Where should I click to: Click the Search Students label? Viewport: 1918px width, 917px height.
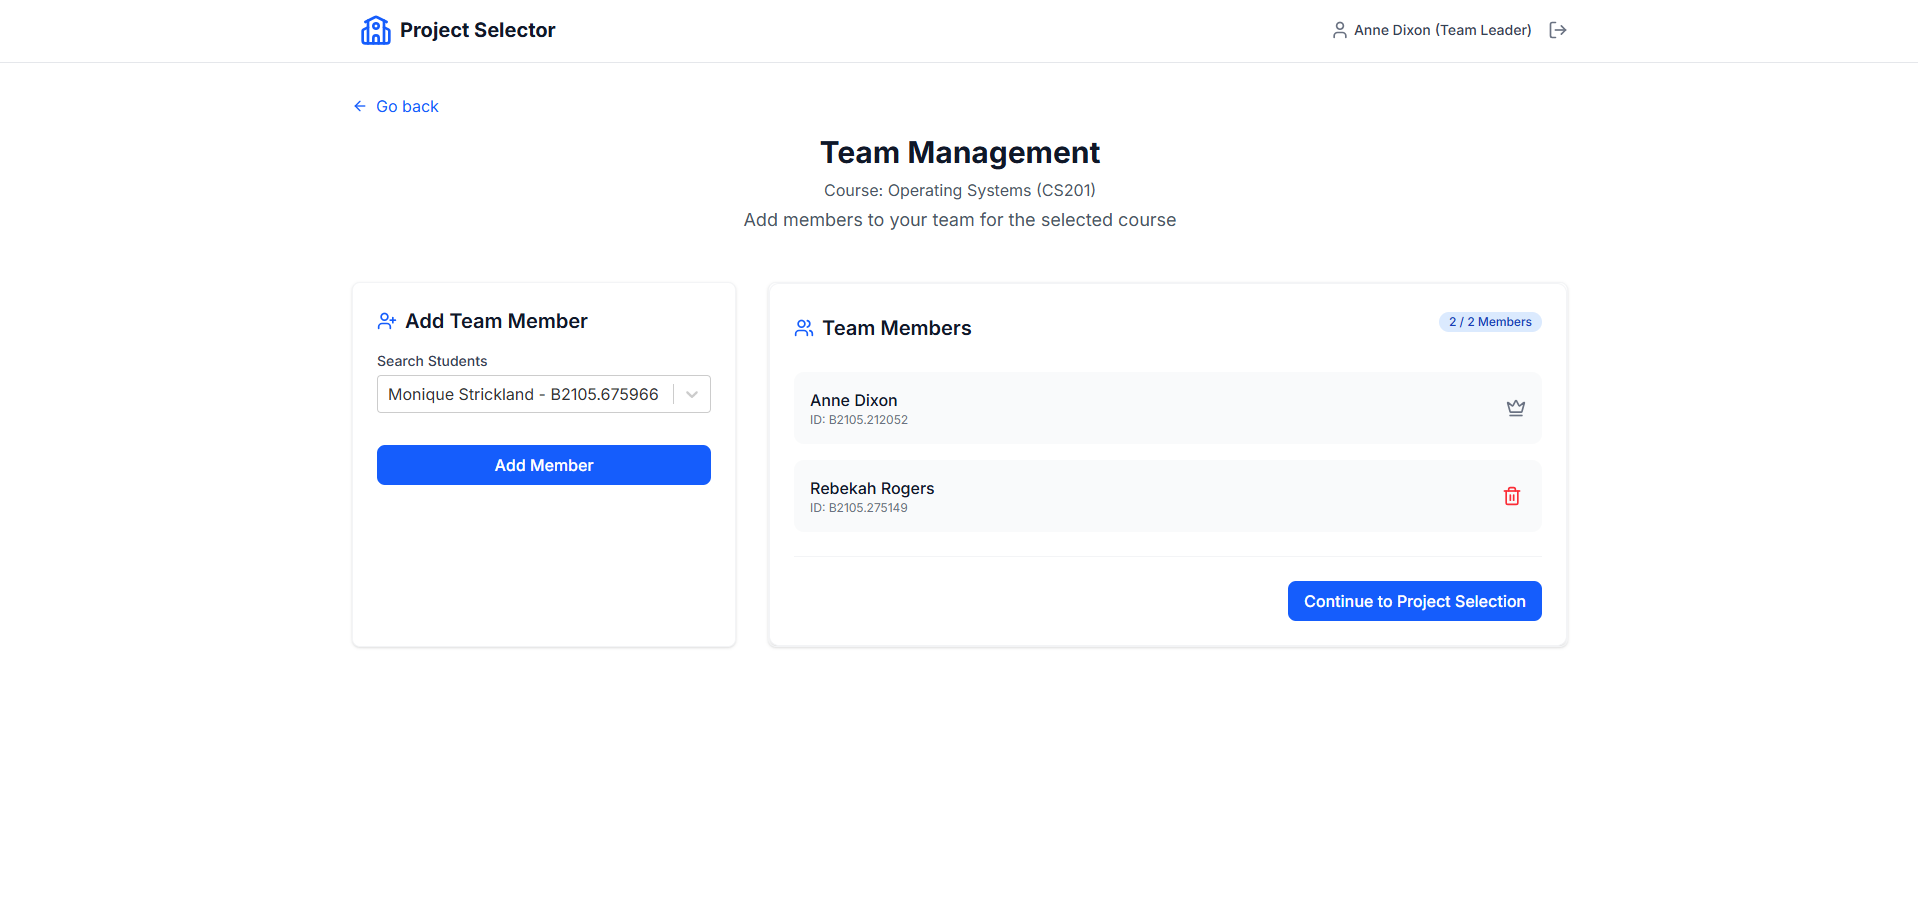(432, 361)
